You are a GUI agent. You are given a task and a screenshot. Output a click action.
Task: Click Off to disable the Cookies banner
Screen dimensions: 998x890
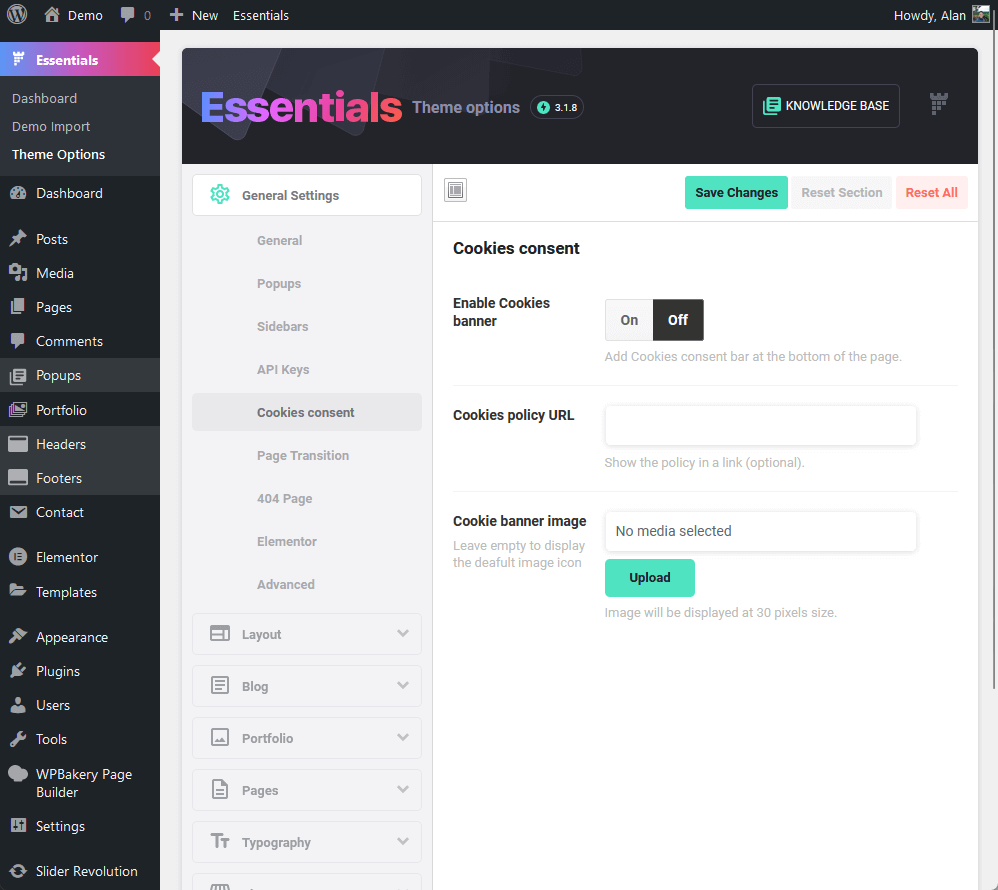(x=677, y=320)
